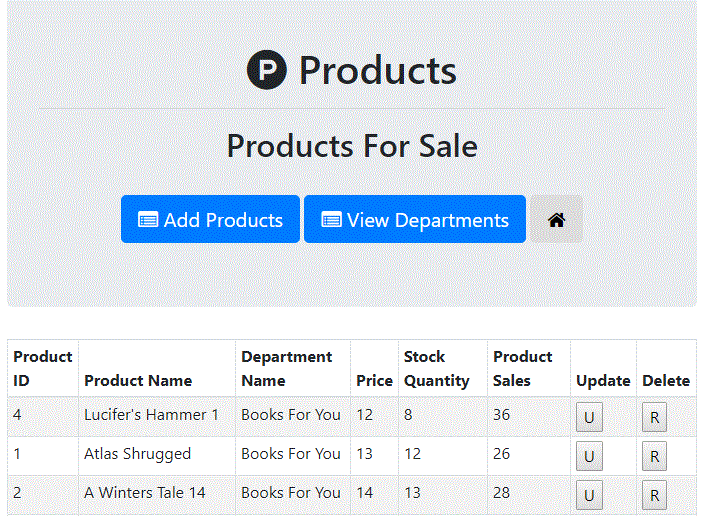Update the Atlas Shrugged product
Viewport: 717px width, 516px height.
588,456
